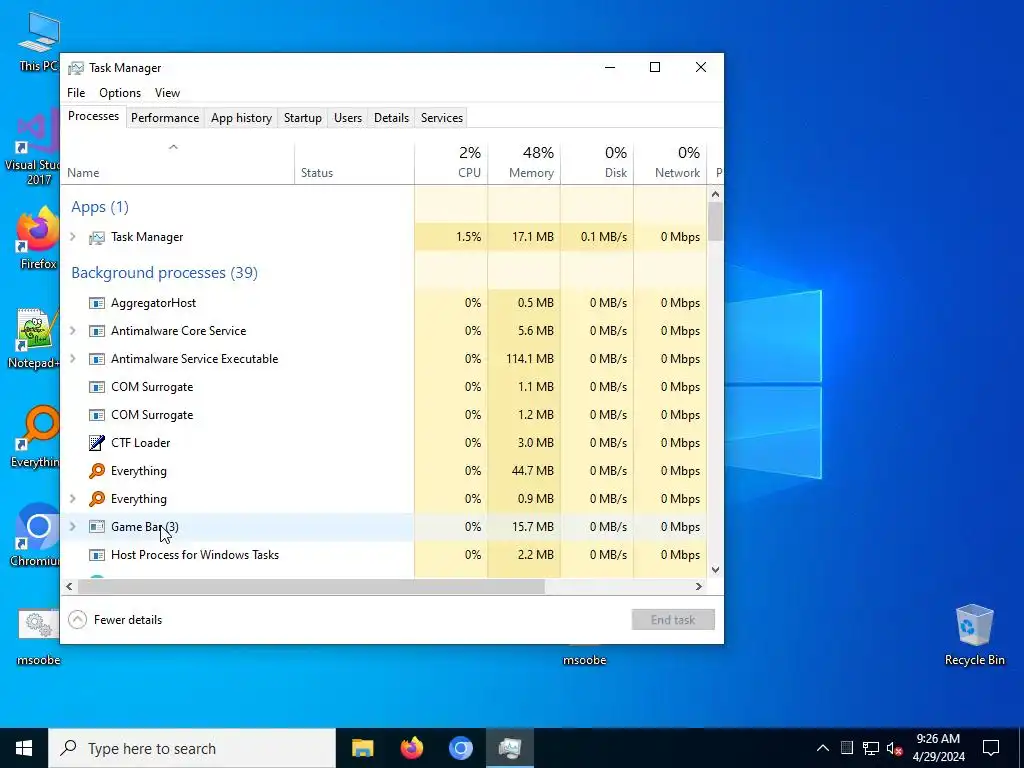1024x768 pixels.
Task: Switch to the App history tab
Action: (x=241, y=118)
